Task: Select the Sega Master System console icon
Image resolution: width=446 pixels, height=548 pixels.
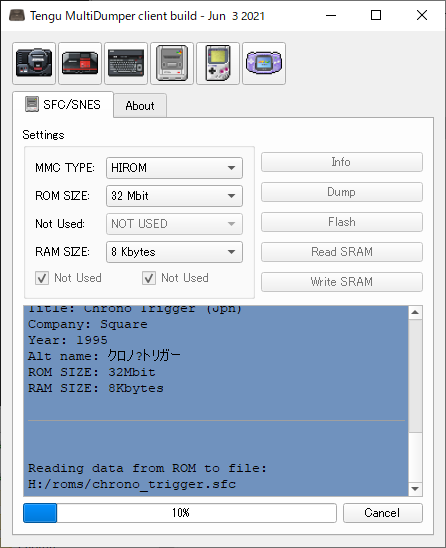Action: click(x=80, y=63)
